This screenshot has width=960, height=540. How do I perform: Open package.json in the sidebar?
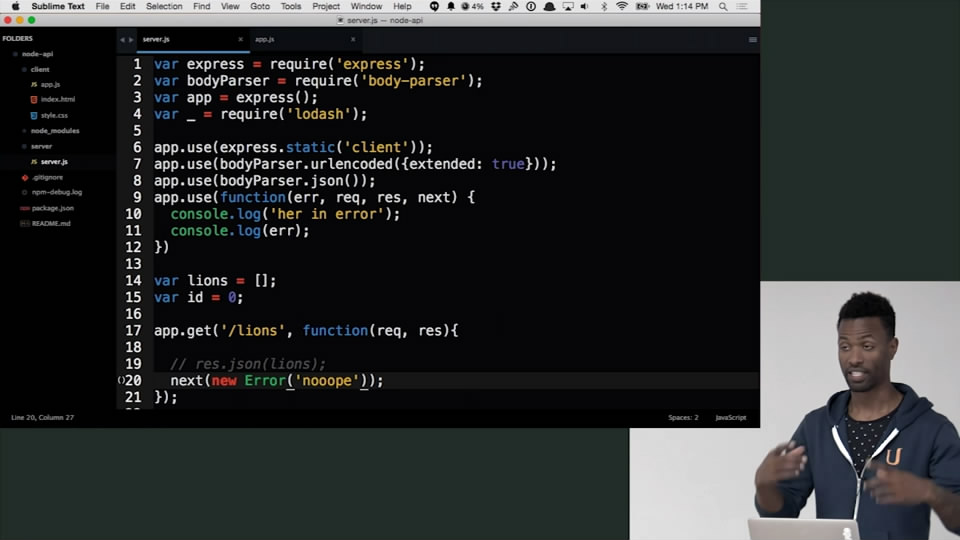click(x=52, y=208)
